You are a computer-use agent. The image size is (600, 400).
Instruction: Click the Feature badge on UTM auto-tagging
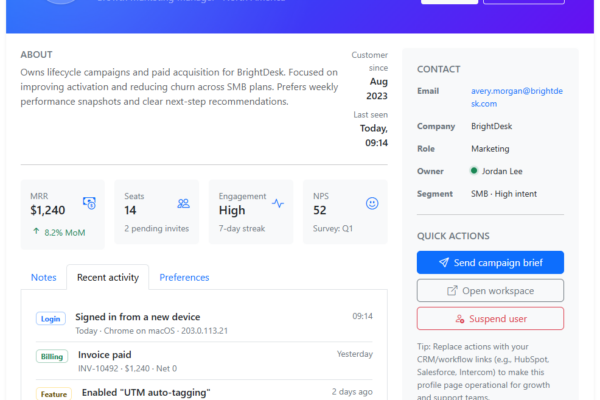[53, 394]
